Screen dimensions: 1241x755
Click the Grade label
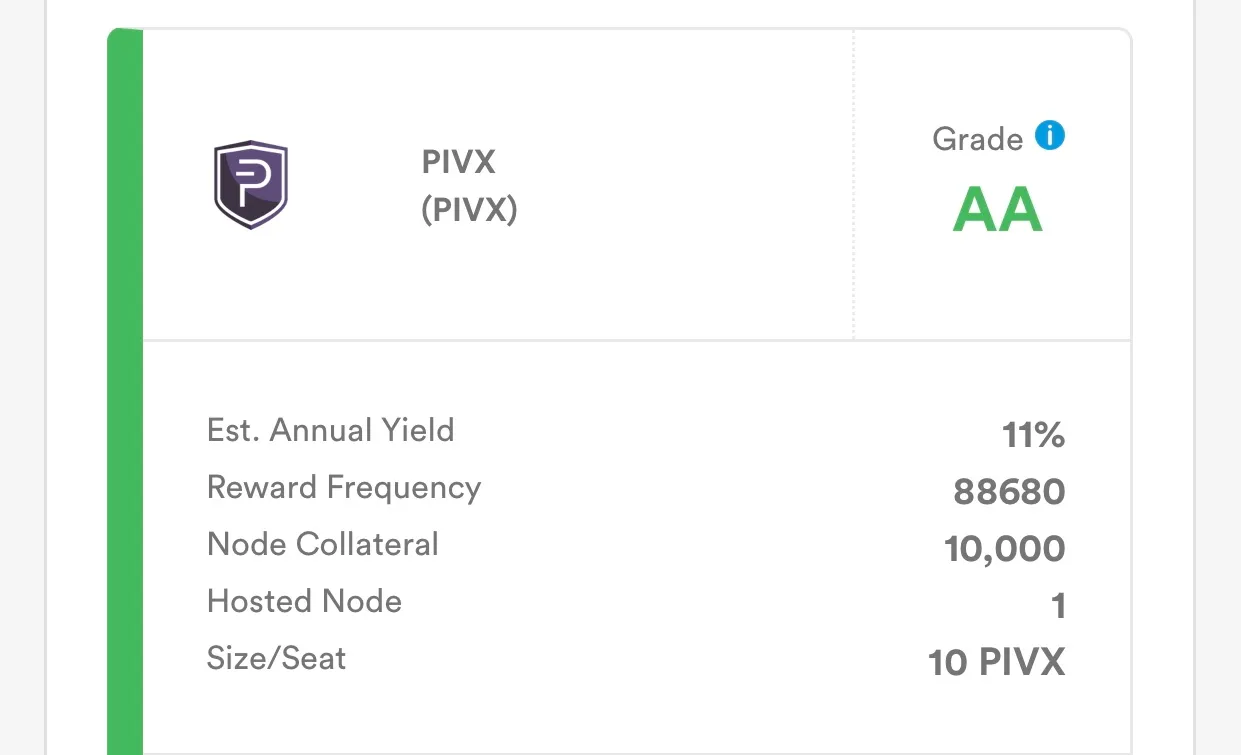coord(977,139)
